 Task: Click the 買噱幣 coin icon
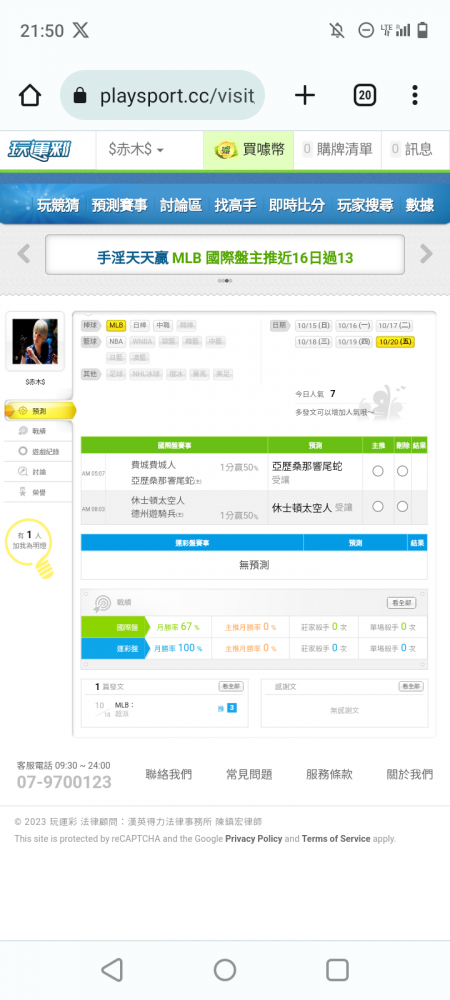pos(225,150)
